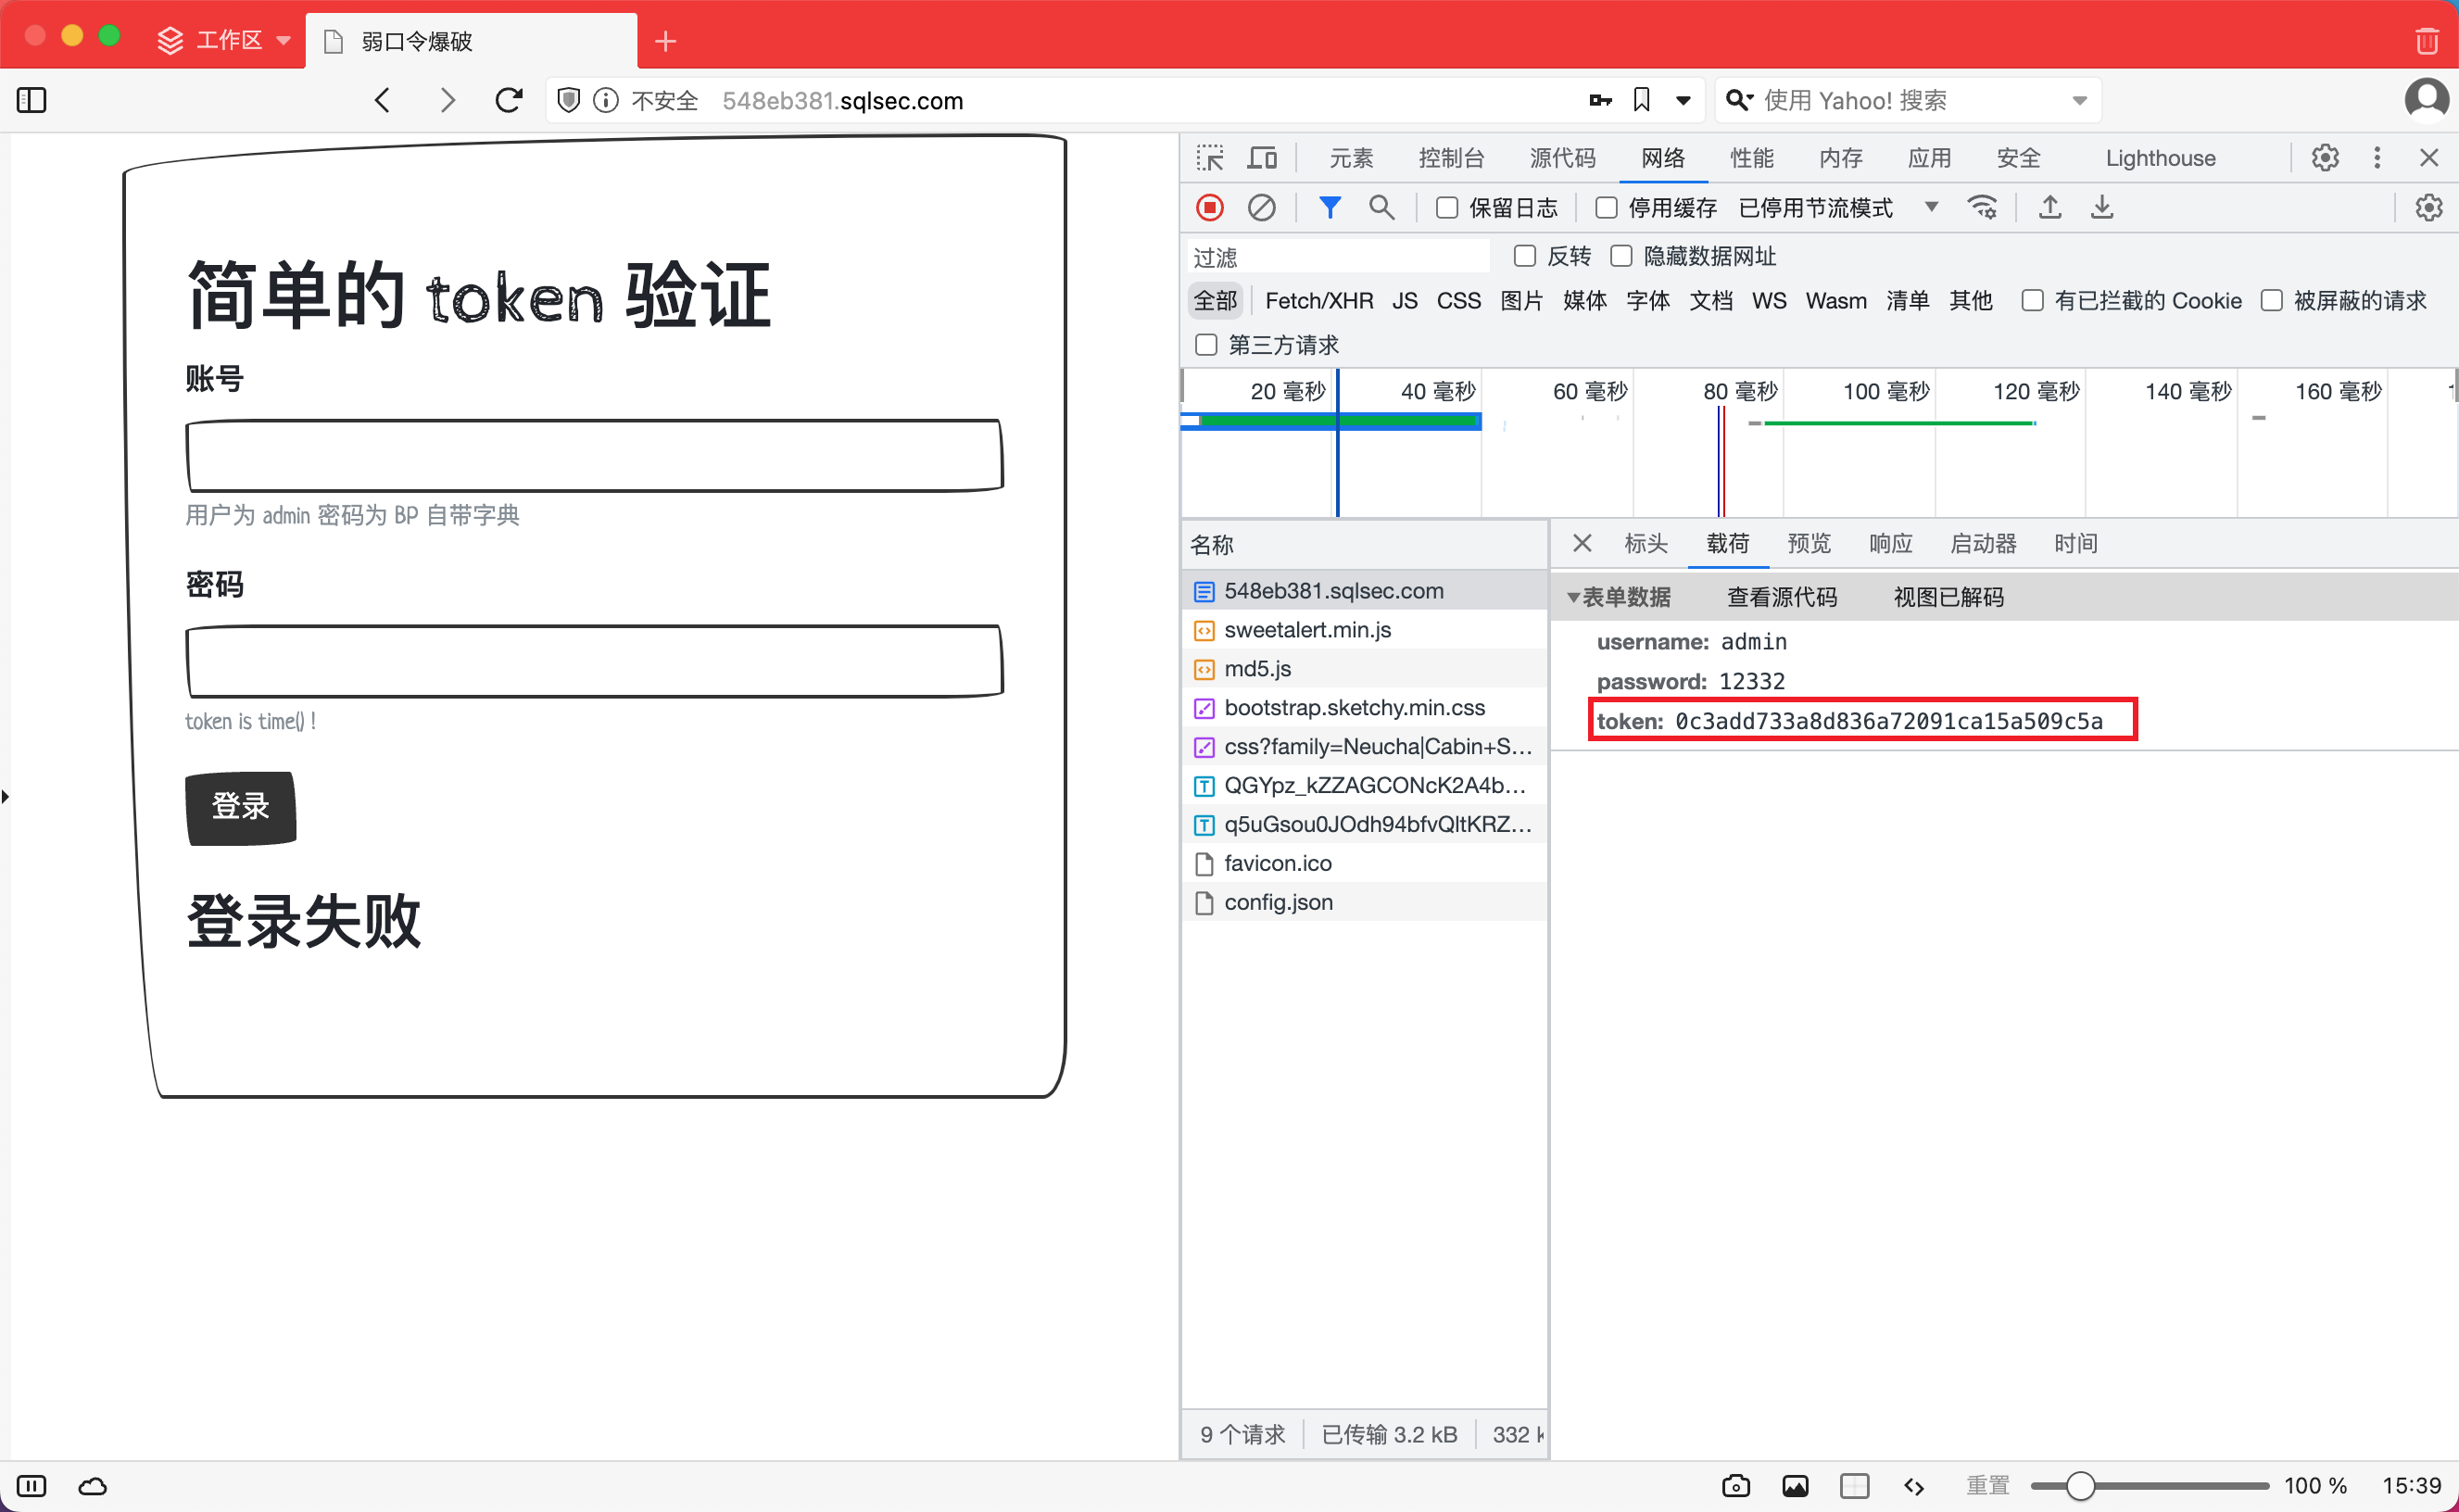The height and width of the screenshot is (1512, 2459).
Task: Clear the network log
Action: point(1262,208)
